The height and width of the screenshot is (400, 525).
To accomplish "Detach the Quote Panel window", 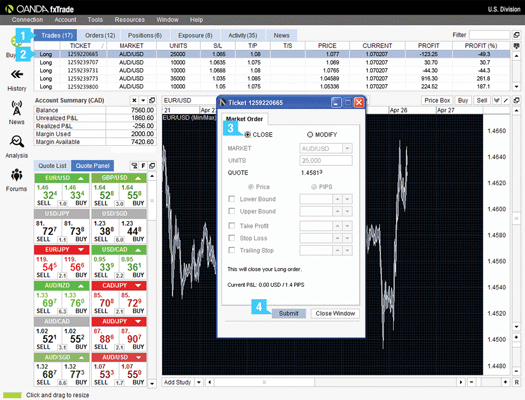I will point(152,165).
